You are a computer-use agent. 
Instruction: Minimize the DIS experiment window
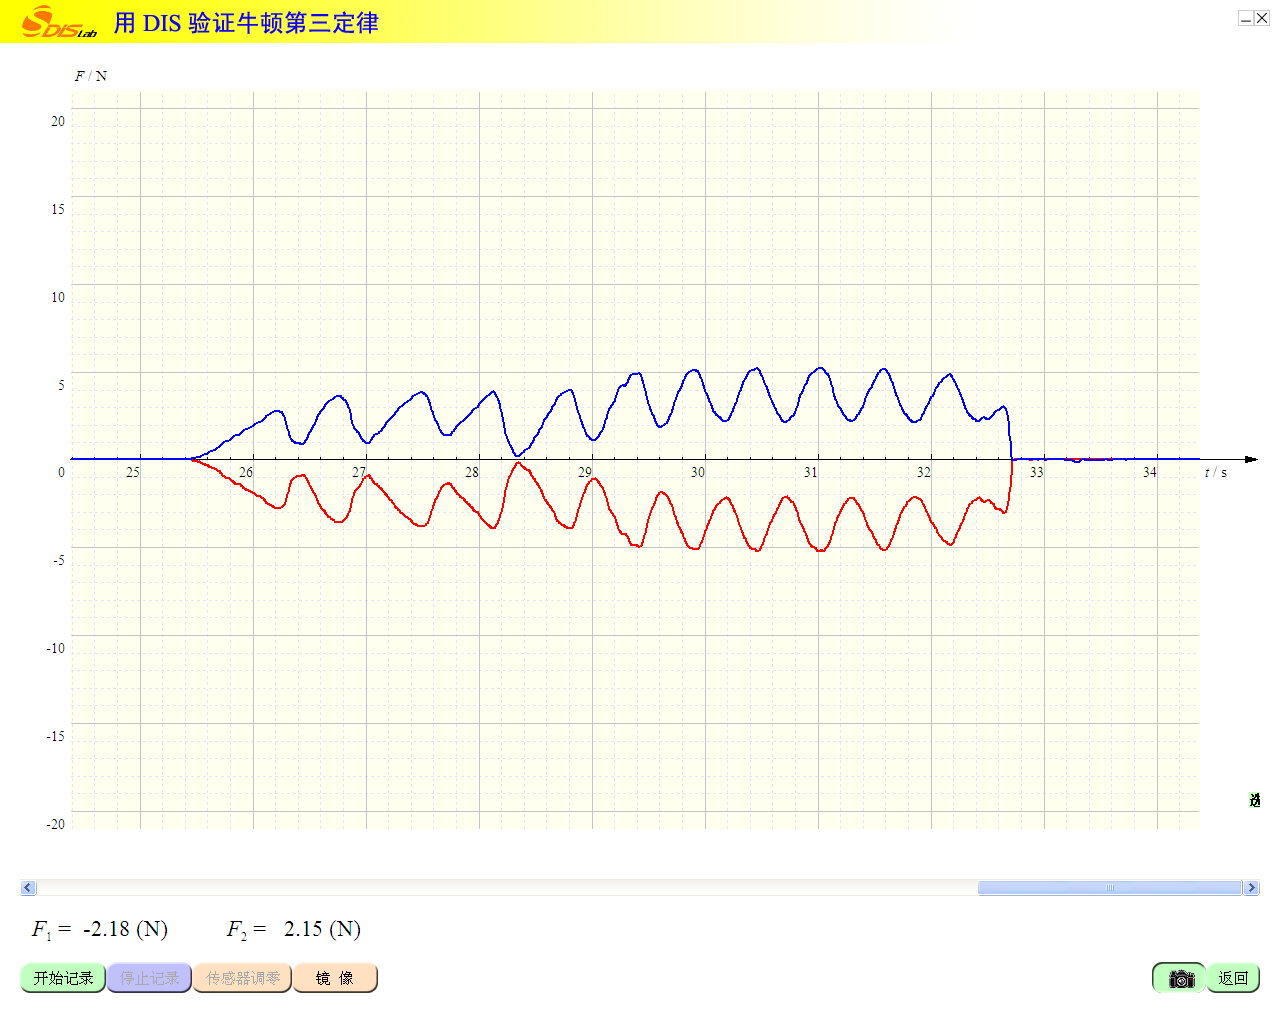click(1246, 18)
